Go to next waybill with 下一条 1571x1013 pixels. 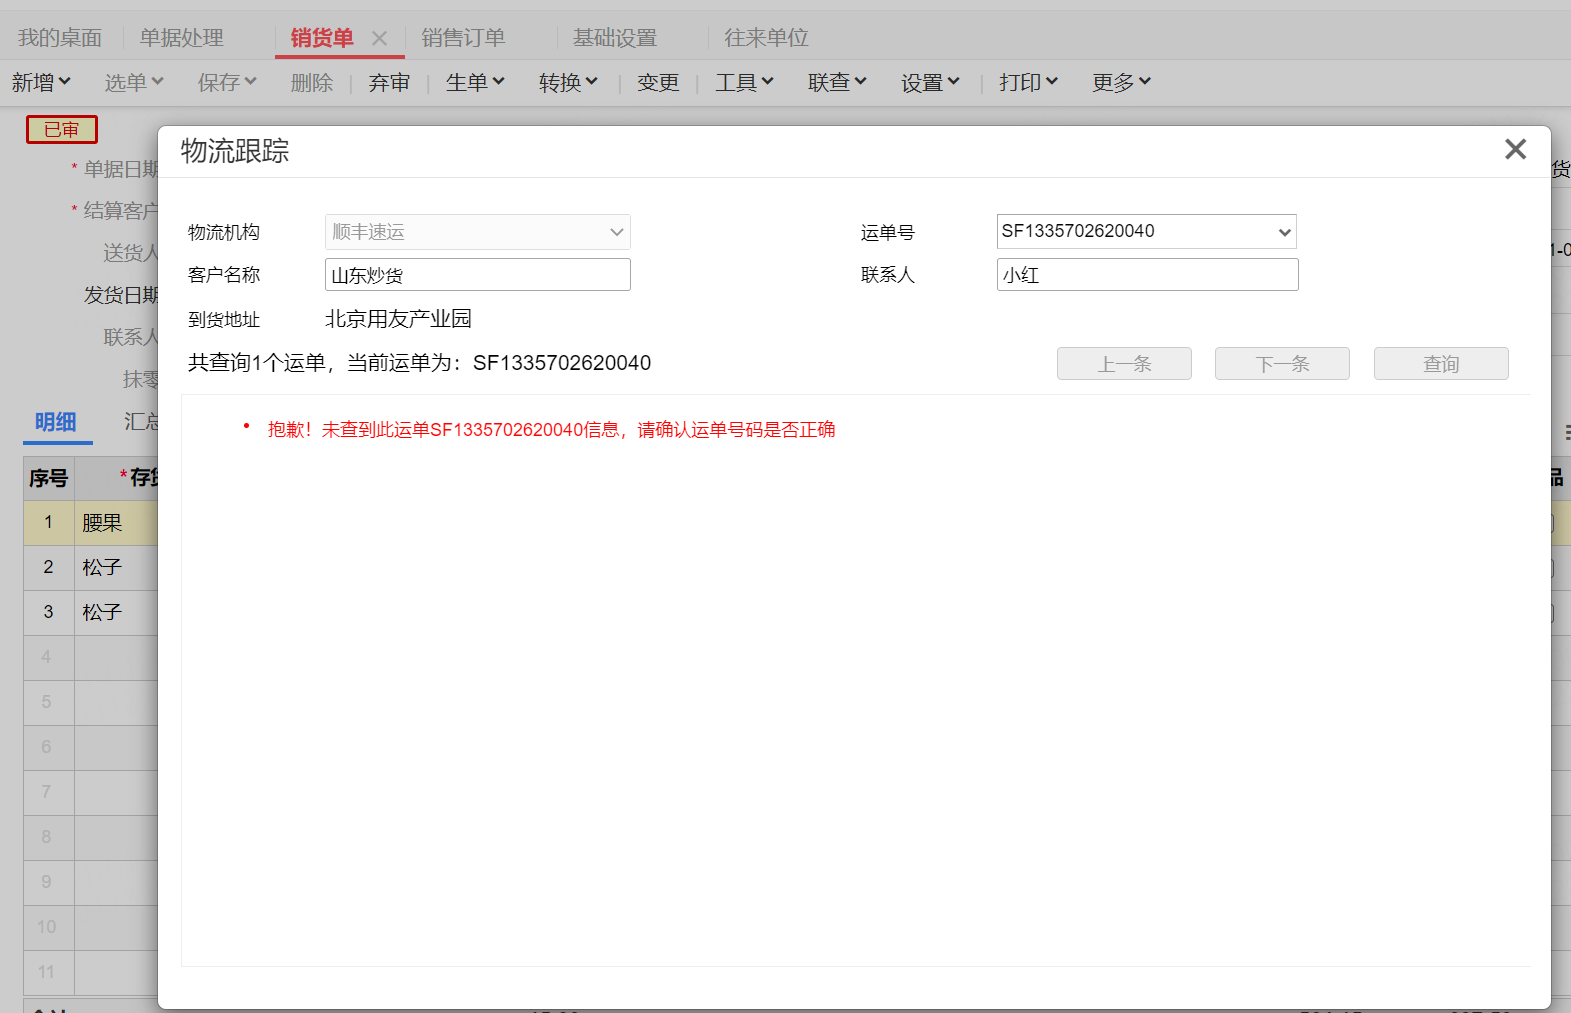tap(1281, 364)
